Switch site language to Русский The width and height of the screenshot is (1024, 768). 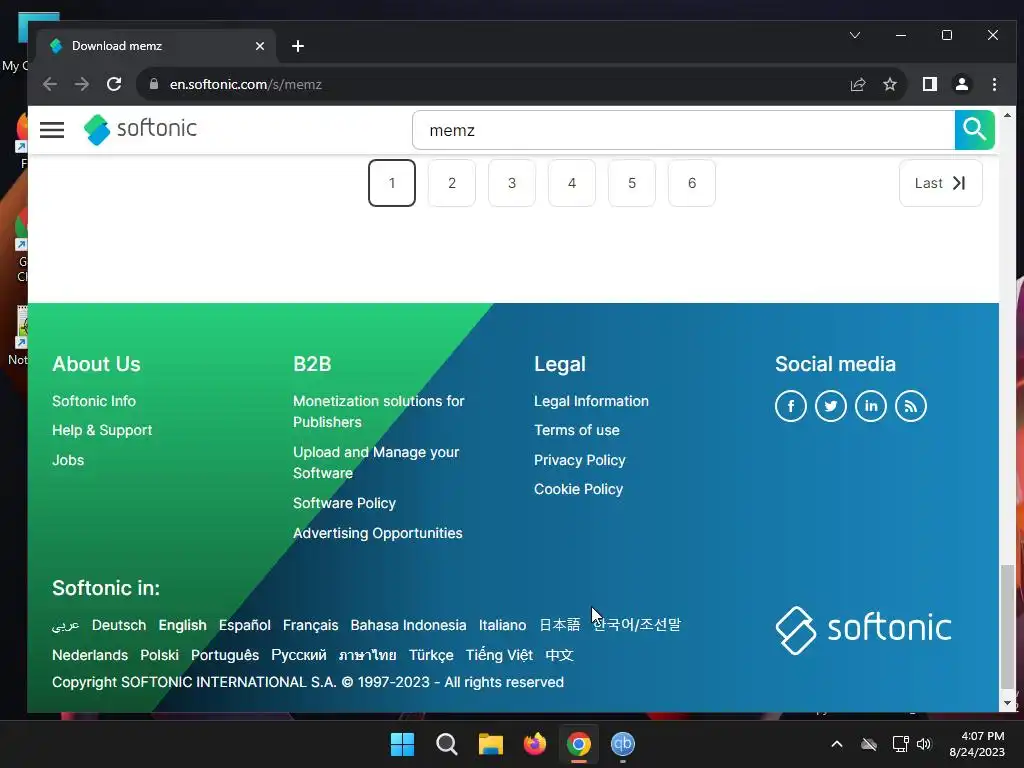[298, 655]
